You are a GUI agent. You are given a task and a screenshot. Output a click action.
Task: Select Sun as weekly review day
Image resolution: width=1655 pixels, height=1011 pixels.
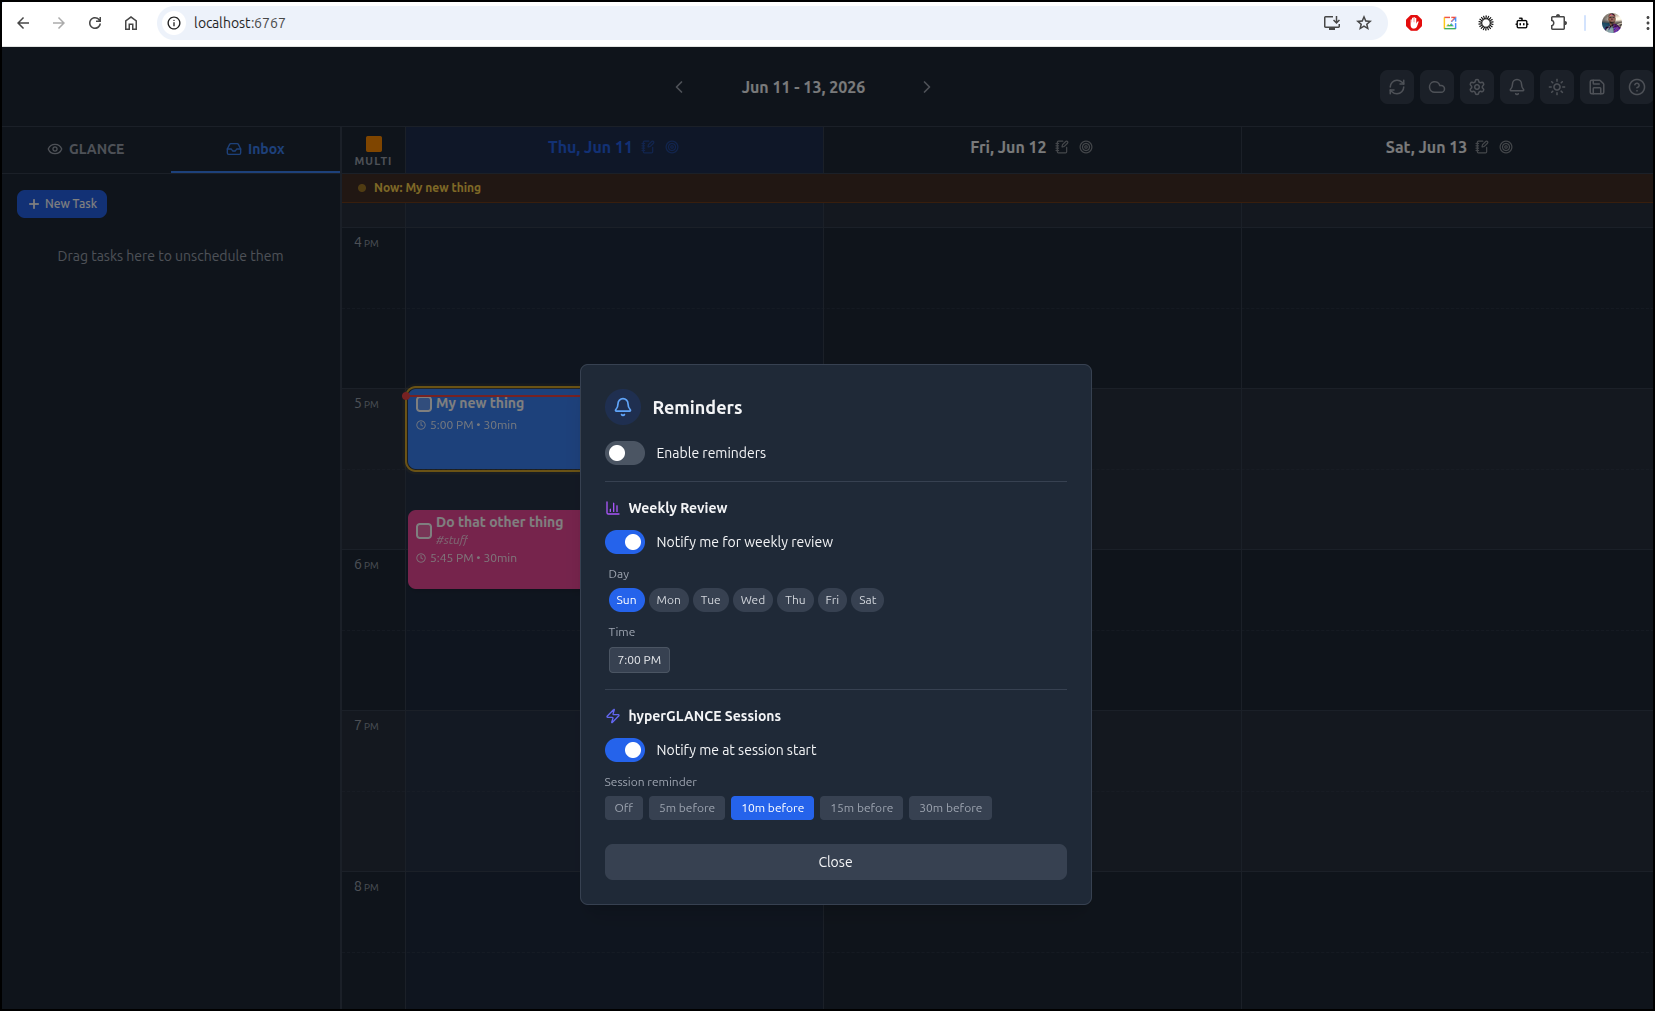tap(626, 600)
